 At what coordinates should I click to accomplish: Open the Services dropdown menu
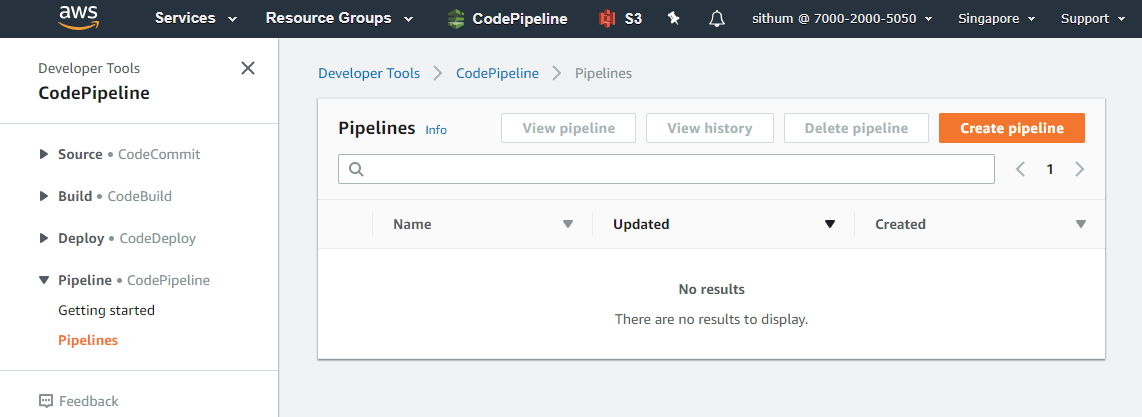[x=196, y=18]
